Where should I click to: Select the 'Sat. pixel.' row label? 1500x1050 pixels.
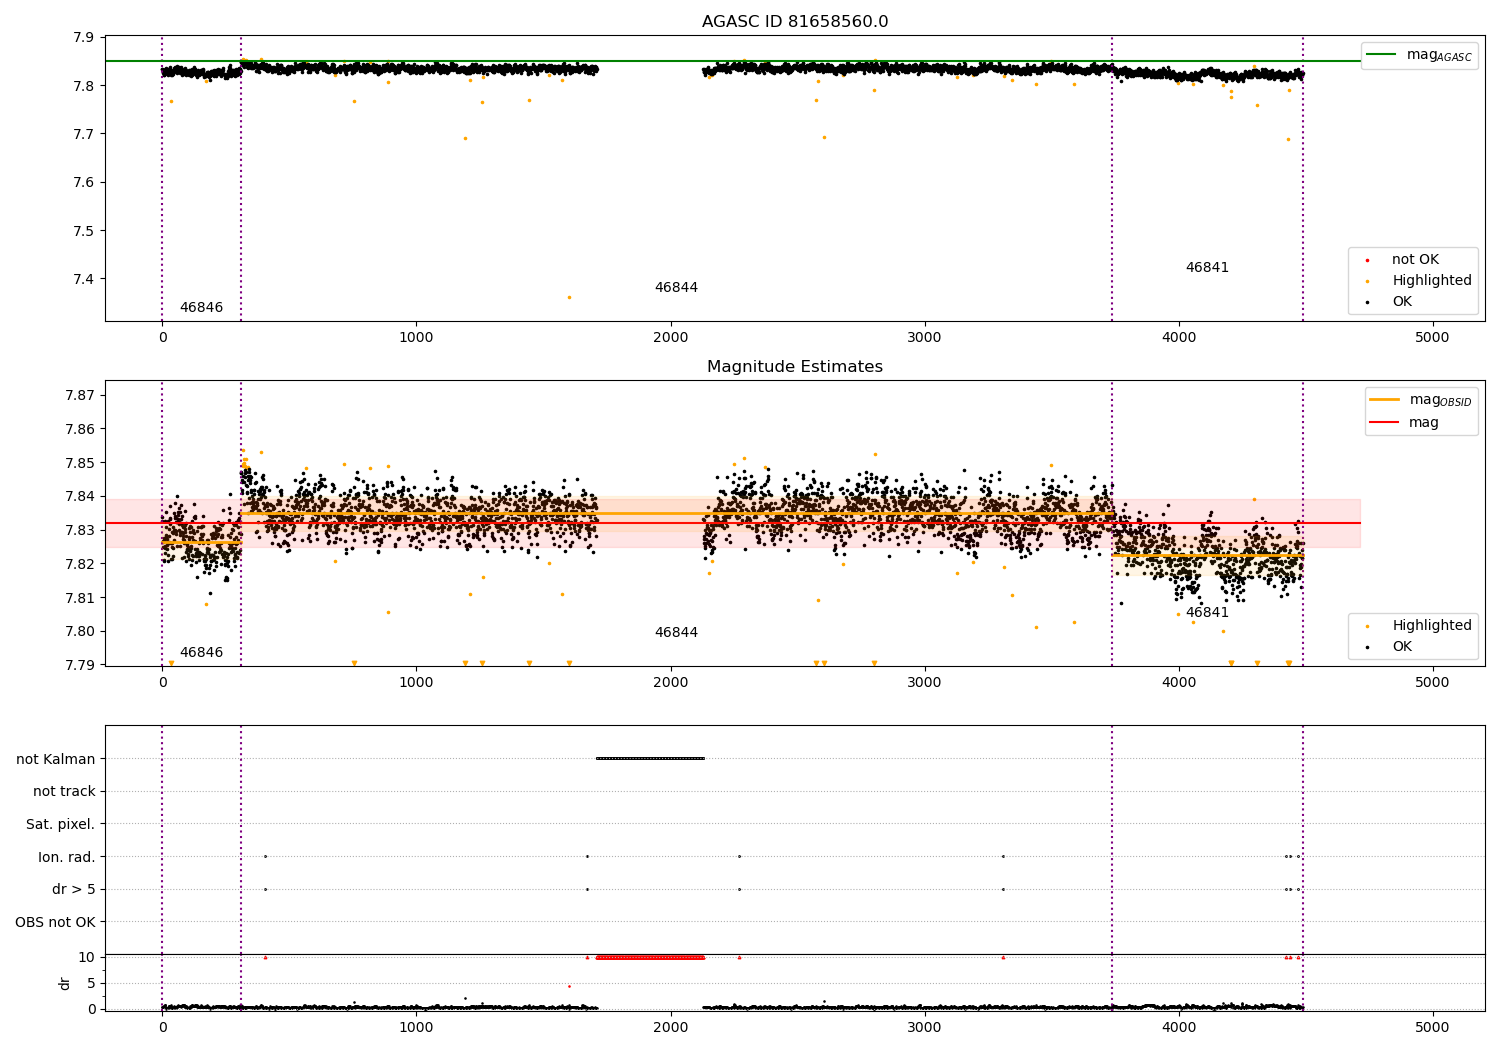[61, 825]
